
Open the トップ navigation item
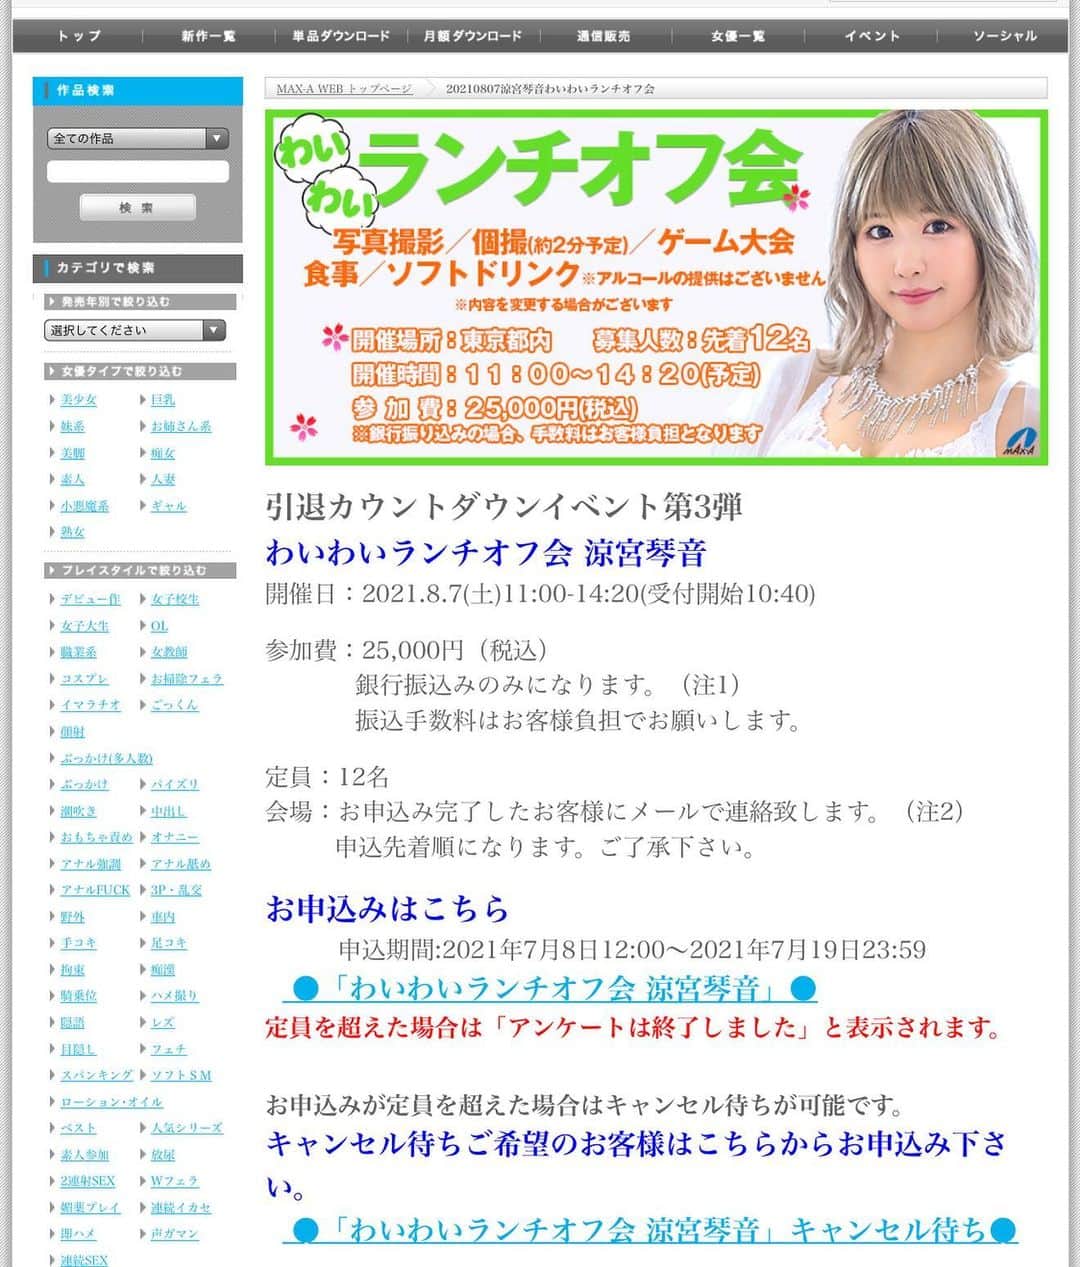pos(78,36)
